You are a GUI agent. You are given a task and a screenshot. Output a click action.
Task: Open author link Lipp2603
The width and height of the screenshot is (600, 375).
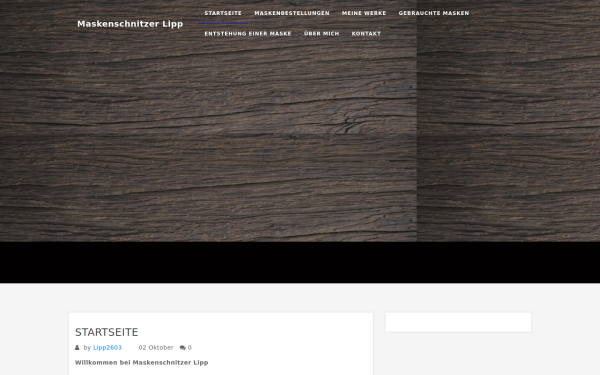pyautogui.click(x=107, y=347)
